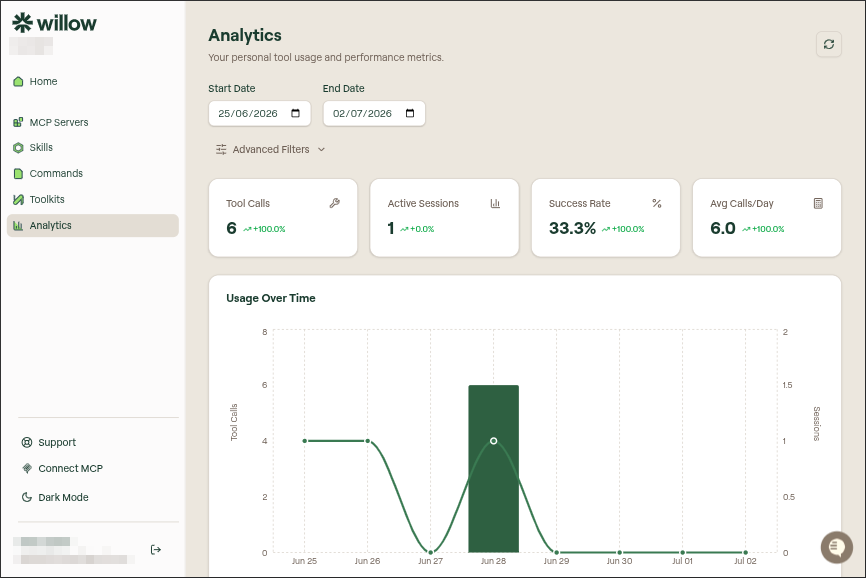Click the Skills hexagon icon
This screenshot has height=578, width=866.
18,147
